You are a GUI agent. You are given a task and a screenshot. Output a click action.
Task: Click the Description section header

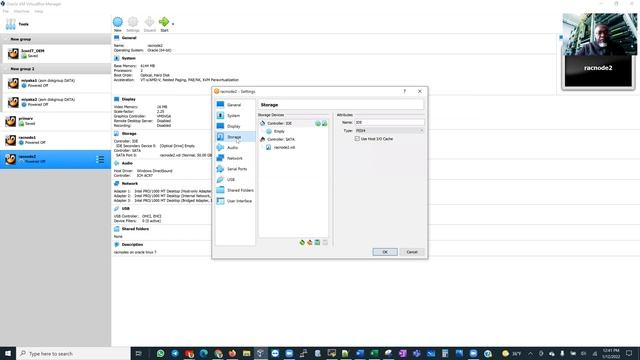pos(132,244)
